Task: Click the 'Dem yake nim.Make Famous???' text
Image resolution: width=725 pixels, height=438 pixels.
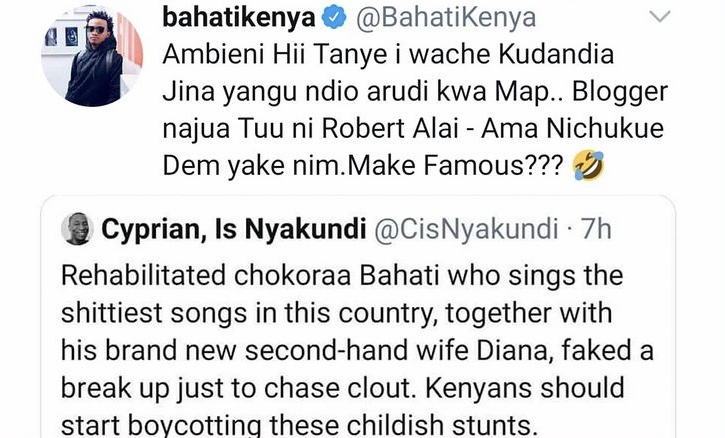Action: [363, 166]
